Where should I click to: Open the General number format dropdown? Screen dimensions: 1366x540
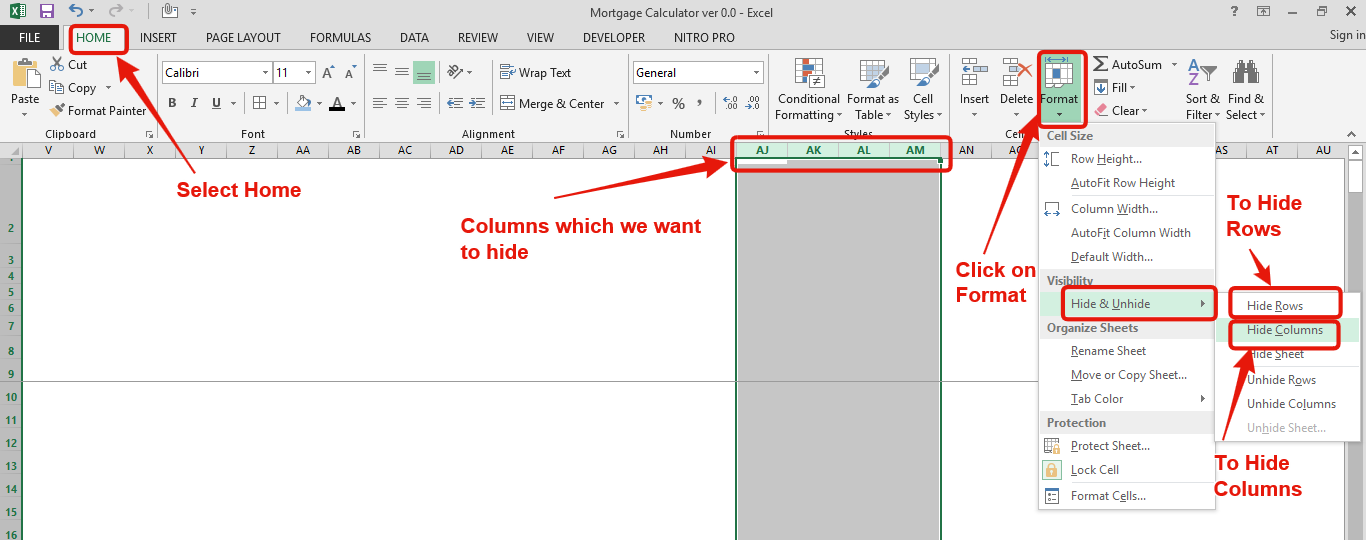757,73
